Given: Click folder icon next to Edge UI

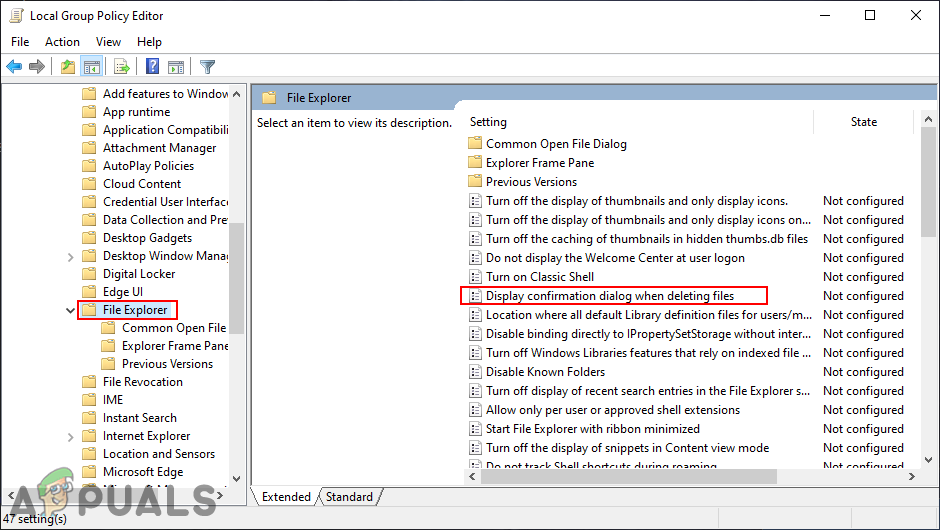Looking at the screenshot, I should click(x=89, y=292).
